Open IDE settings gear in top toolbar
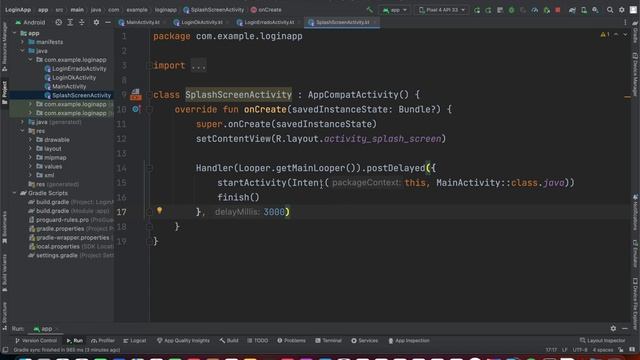 tap(622, 10)
